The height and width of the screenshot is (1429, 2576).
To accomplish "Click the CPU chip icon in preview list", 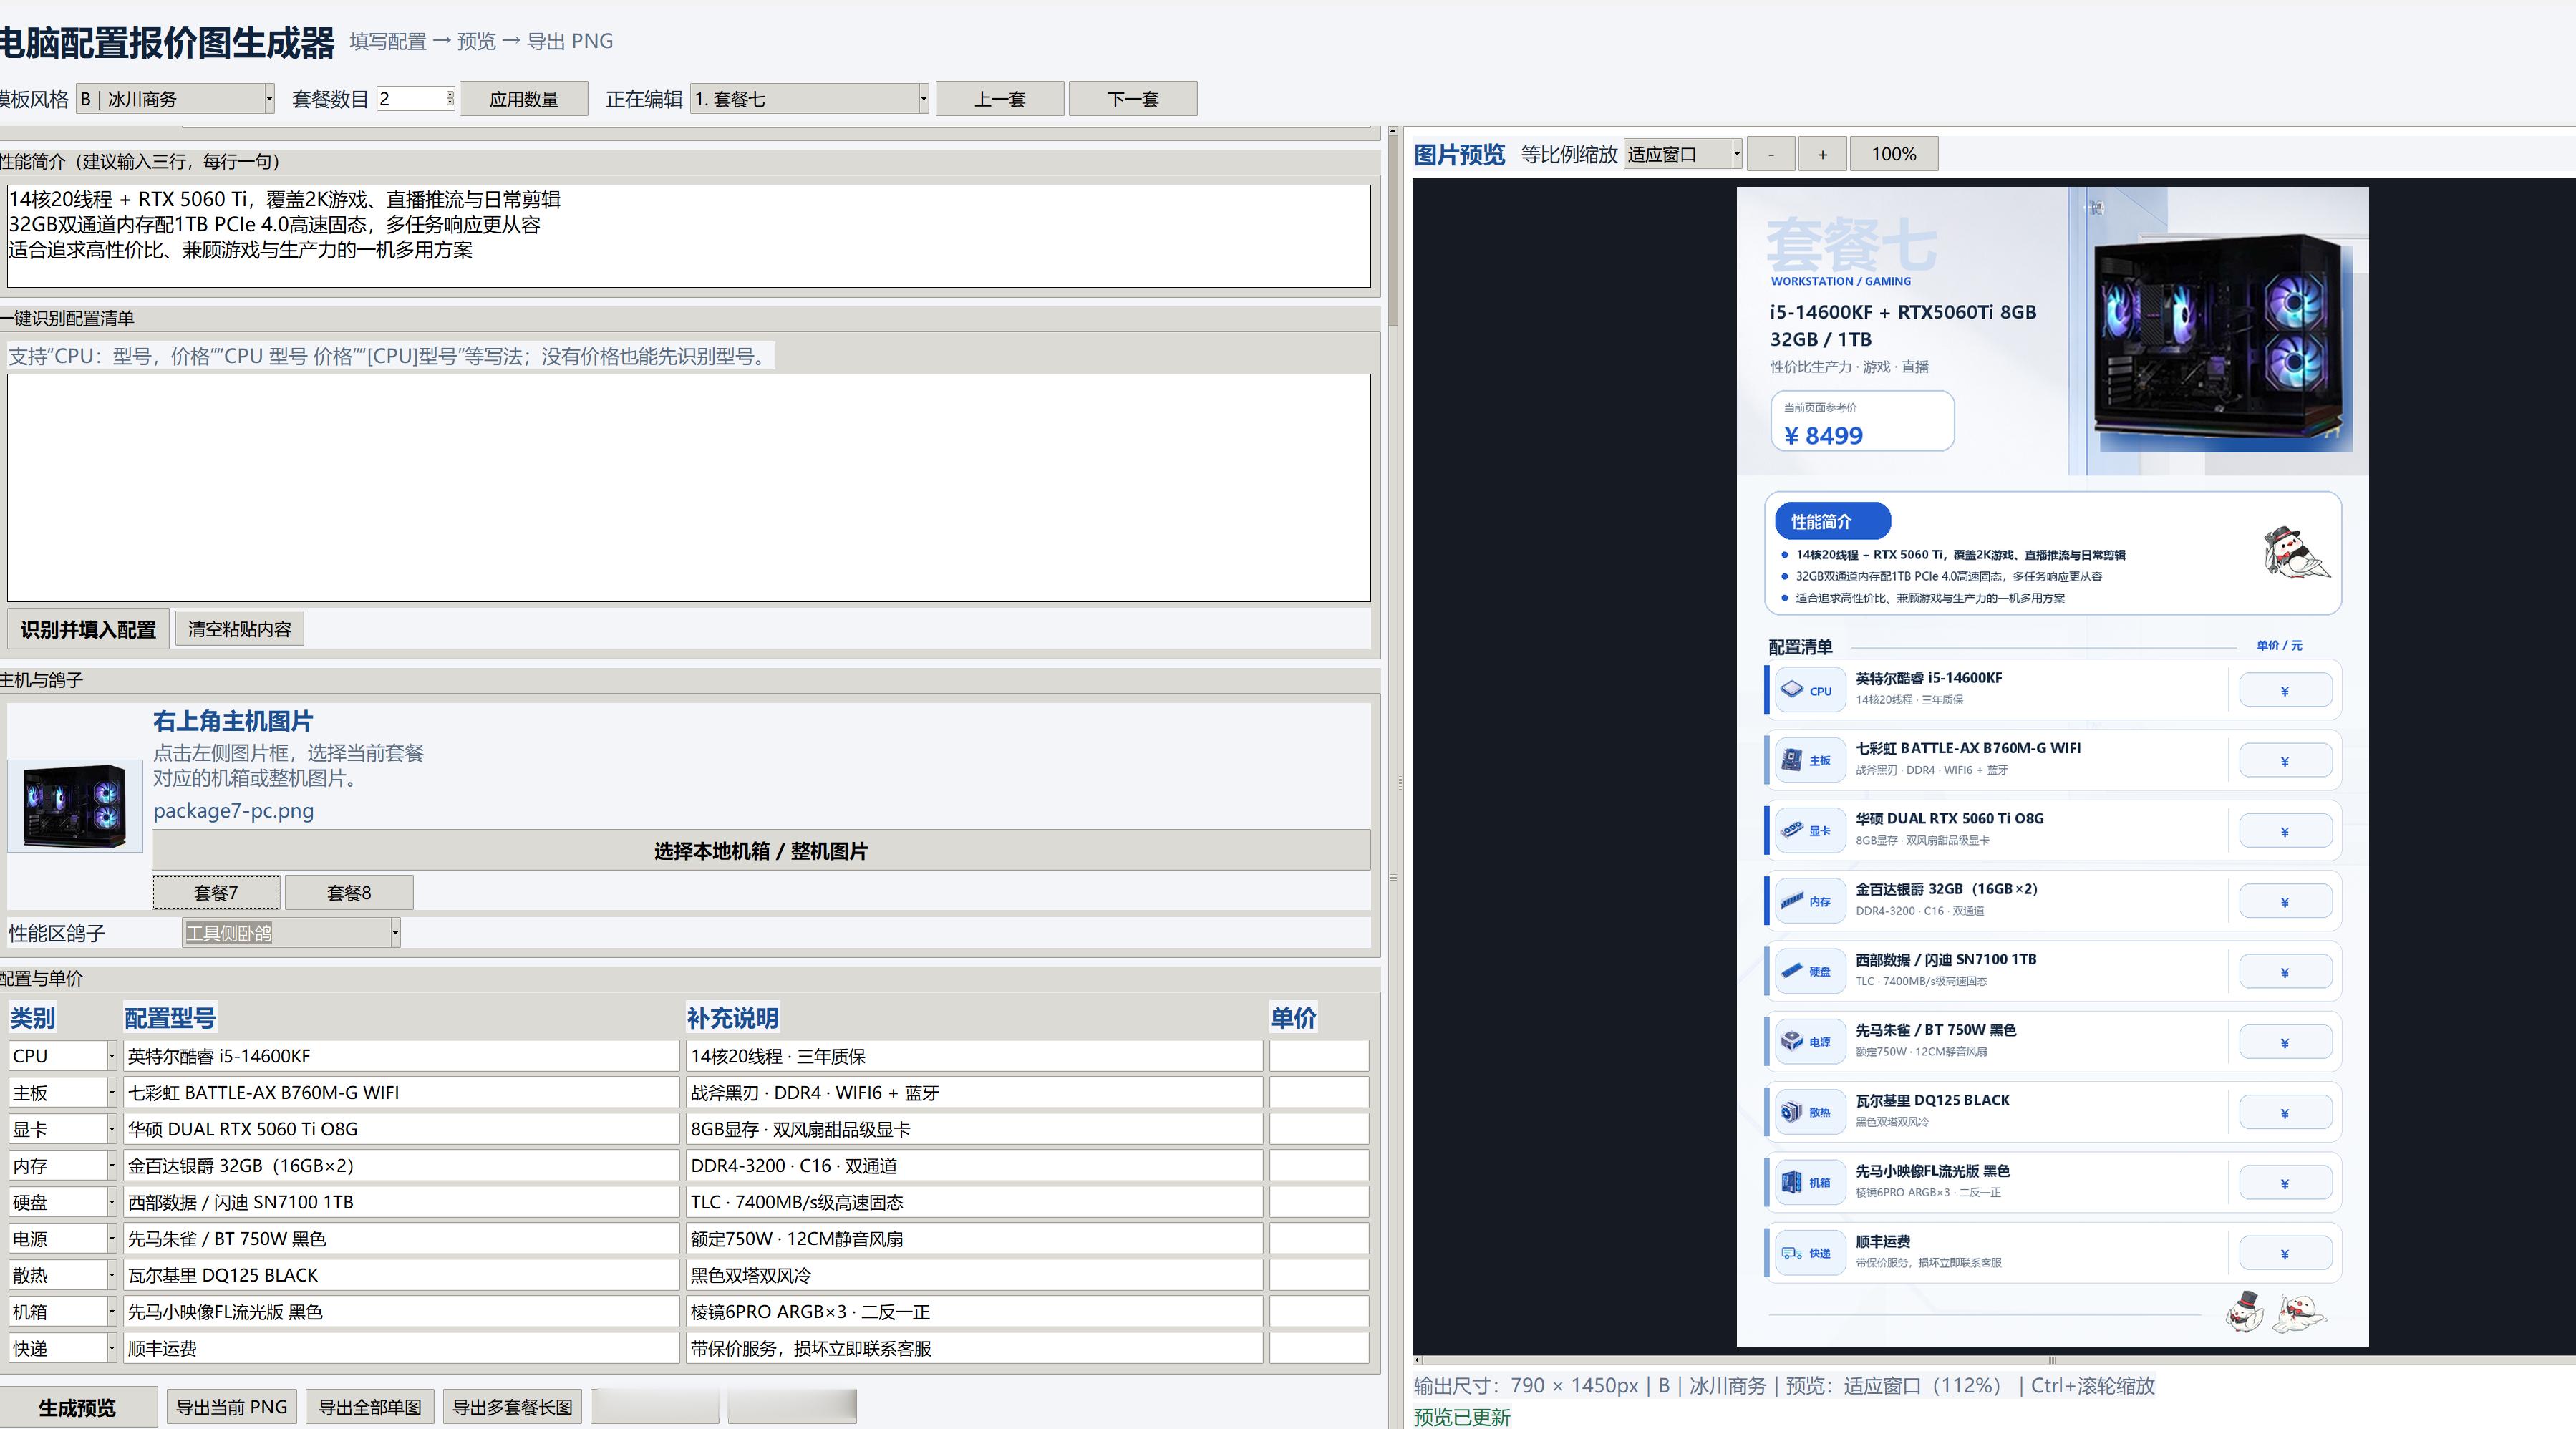I will click(1792, 690).
